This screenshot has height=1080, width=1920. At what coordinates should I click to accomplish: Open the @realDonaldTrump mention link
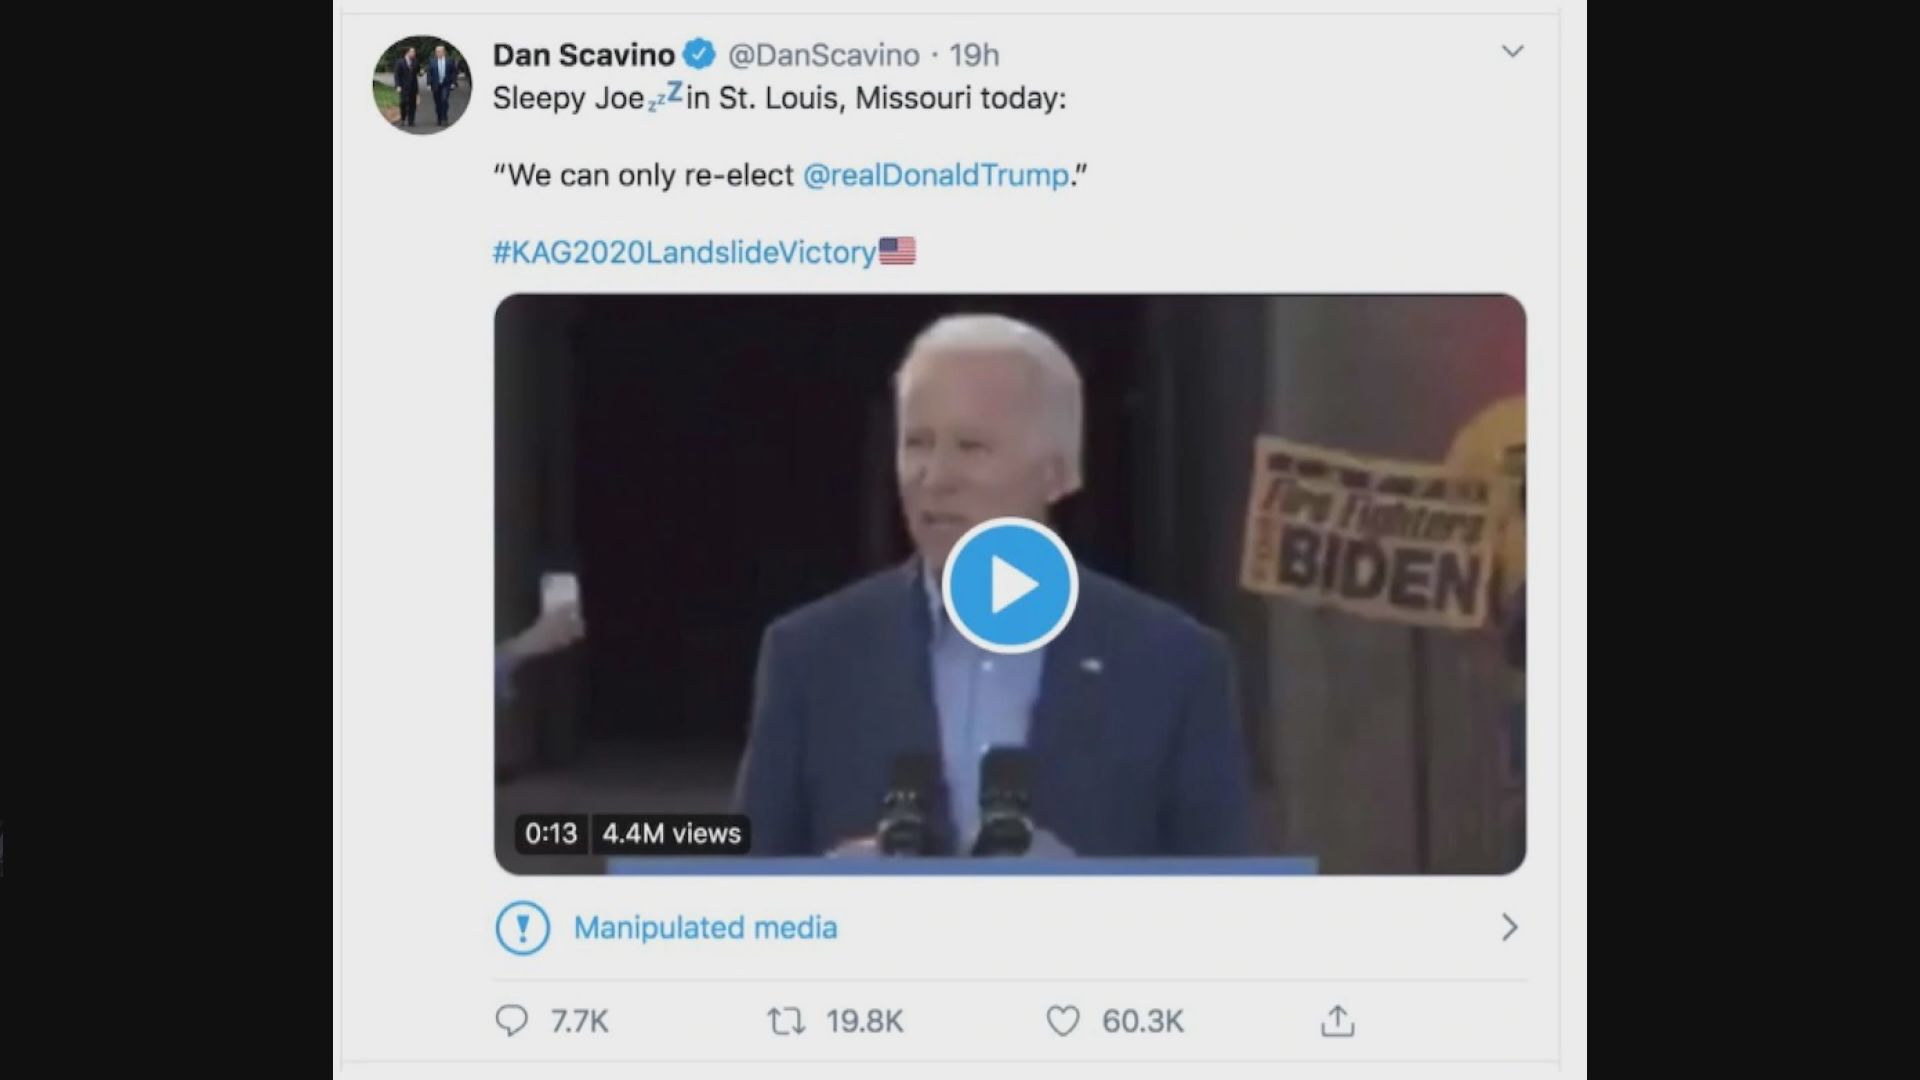click(936, 175)
